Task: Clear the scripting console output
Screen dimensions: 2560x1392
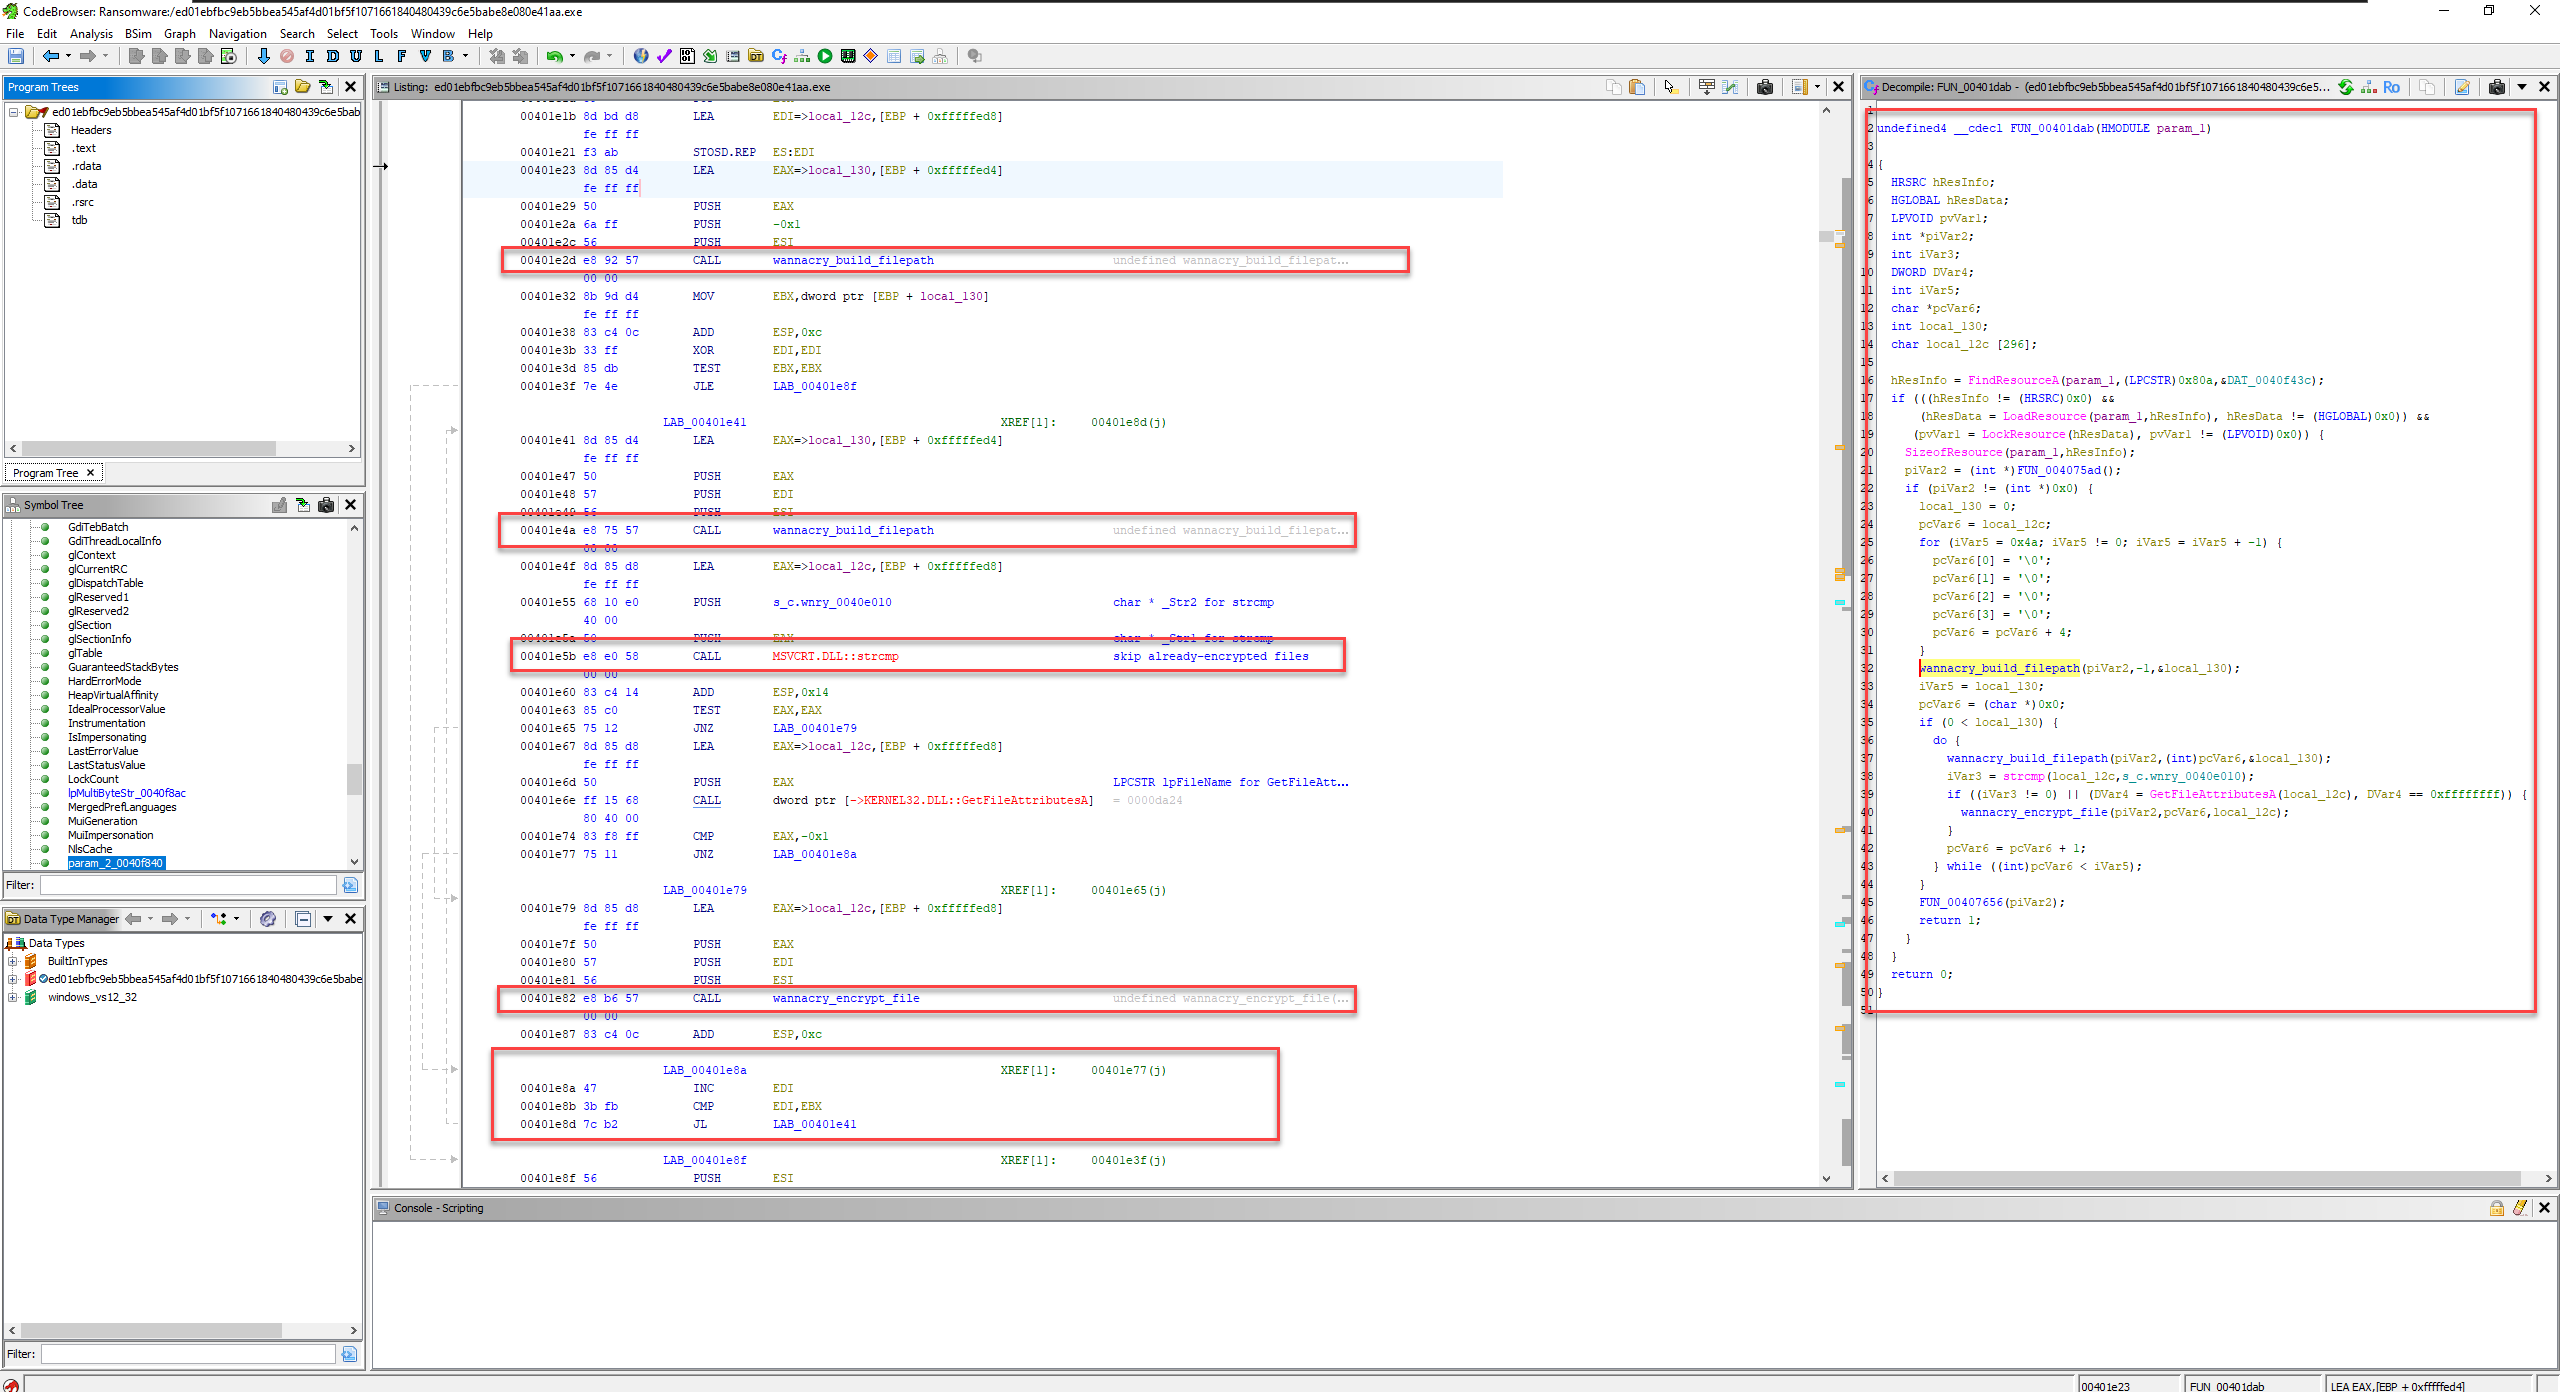Action: (2520, 1208)
